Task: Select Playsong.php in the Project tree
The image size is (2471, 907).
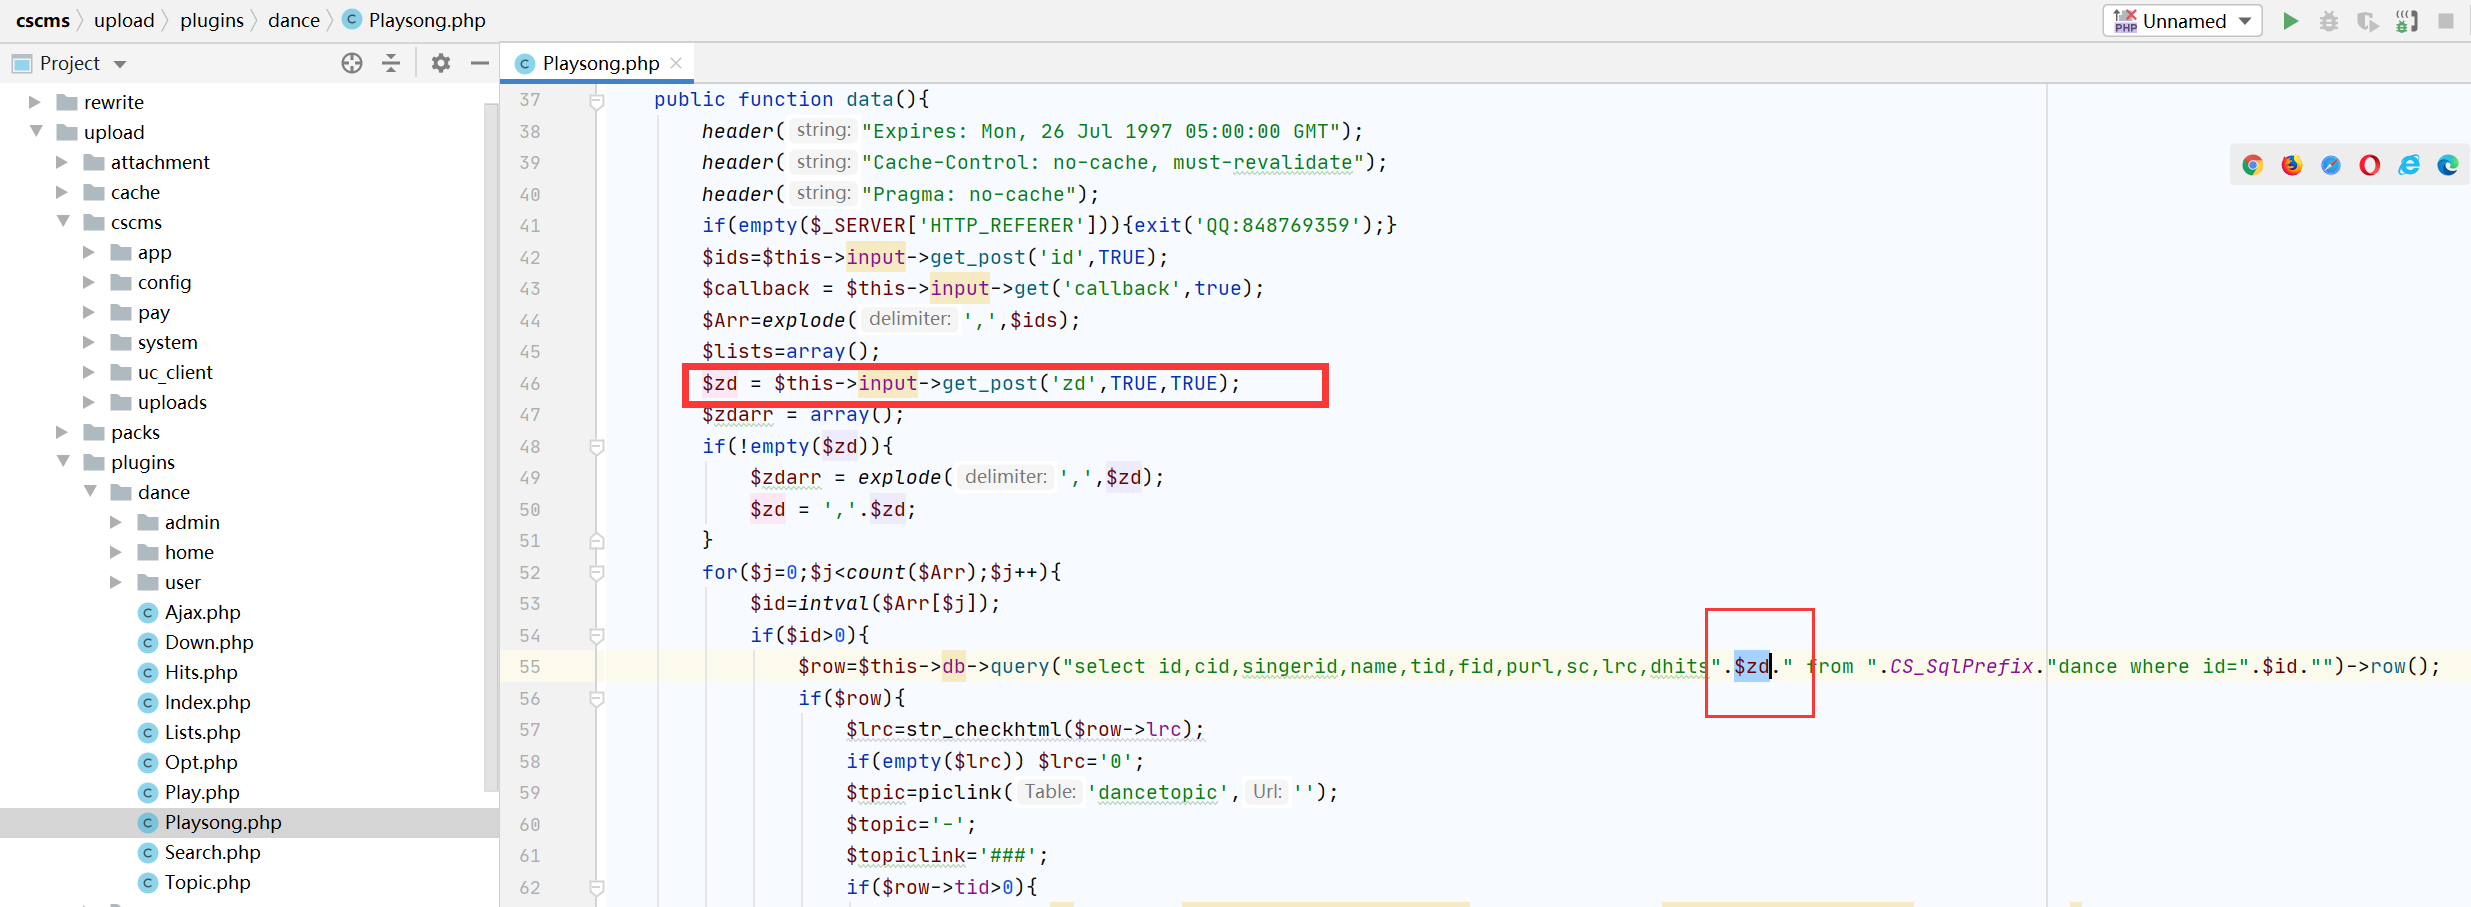Action: point(223,822)
